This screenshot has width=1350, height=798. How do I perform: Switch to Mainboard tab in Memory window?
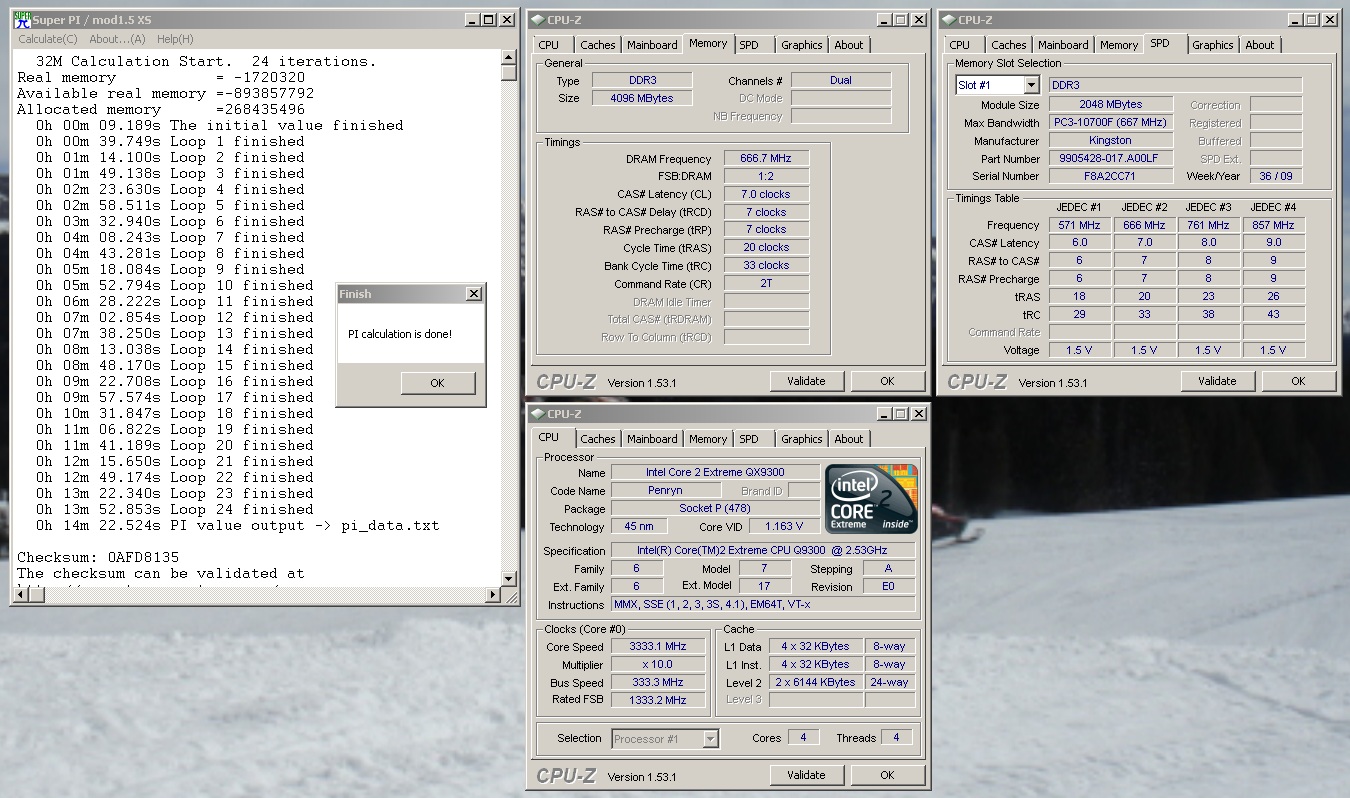pyautogui.click(x=652, y=45)
